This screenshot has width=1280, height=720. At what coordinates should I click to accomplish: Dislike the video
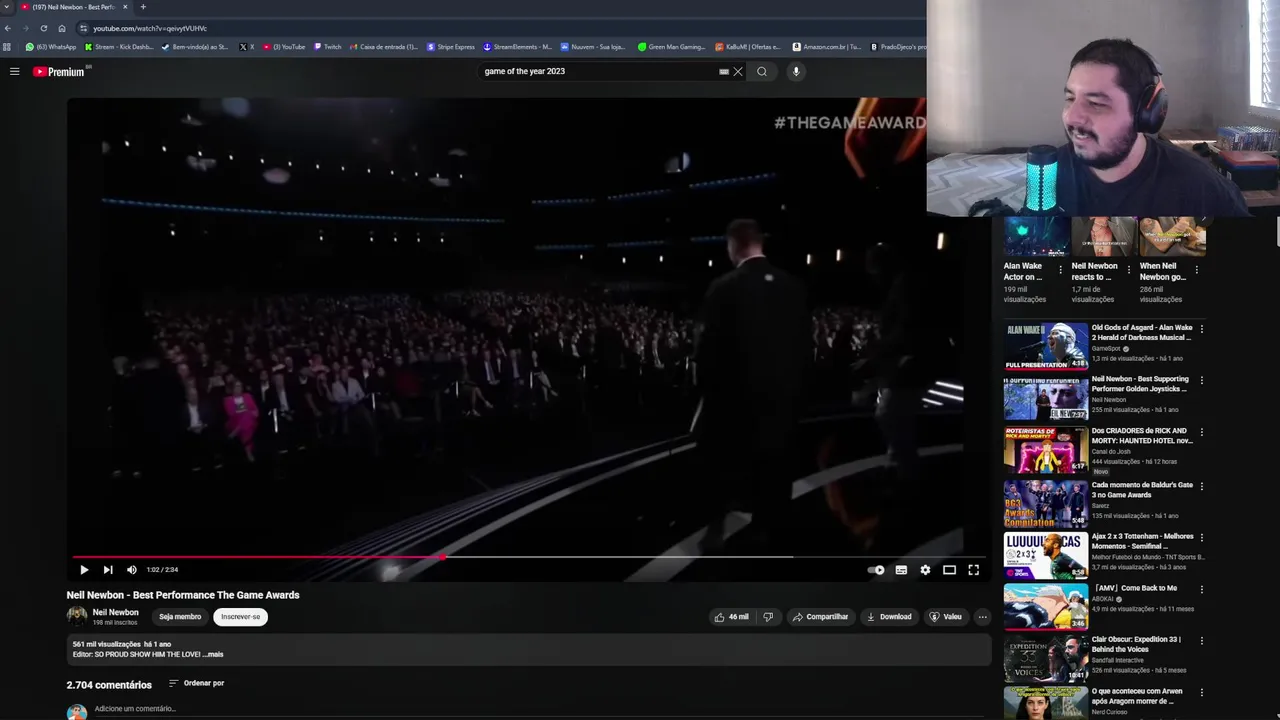pos(768,617)
